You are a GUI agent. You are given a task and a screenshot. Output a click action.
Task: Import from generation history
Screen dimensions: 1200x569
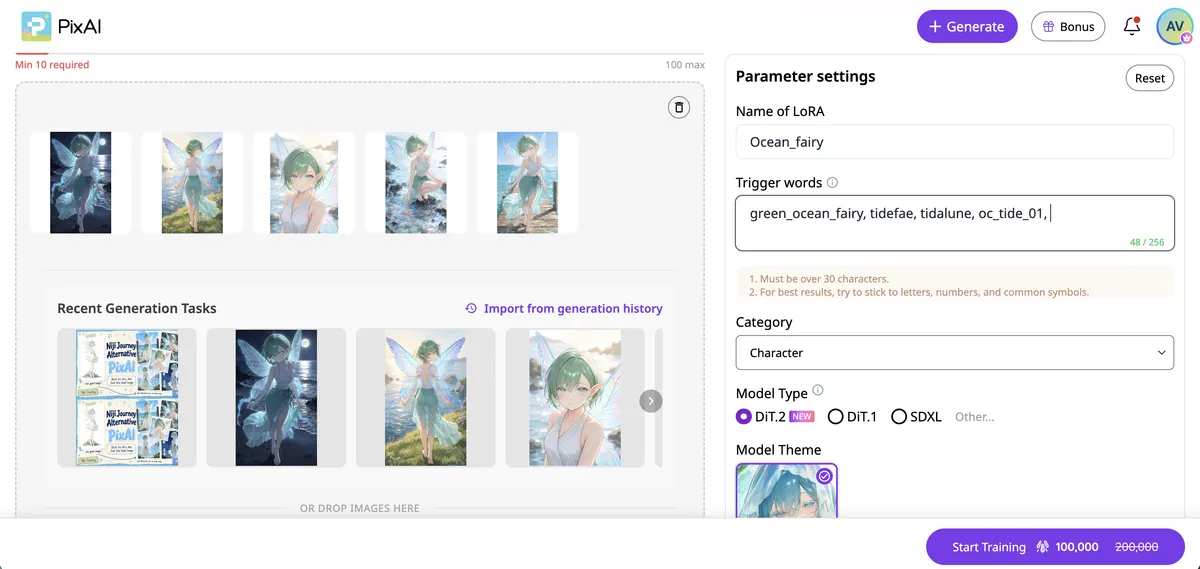[564, 309]
